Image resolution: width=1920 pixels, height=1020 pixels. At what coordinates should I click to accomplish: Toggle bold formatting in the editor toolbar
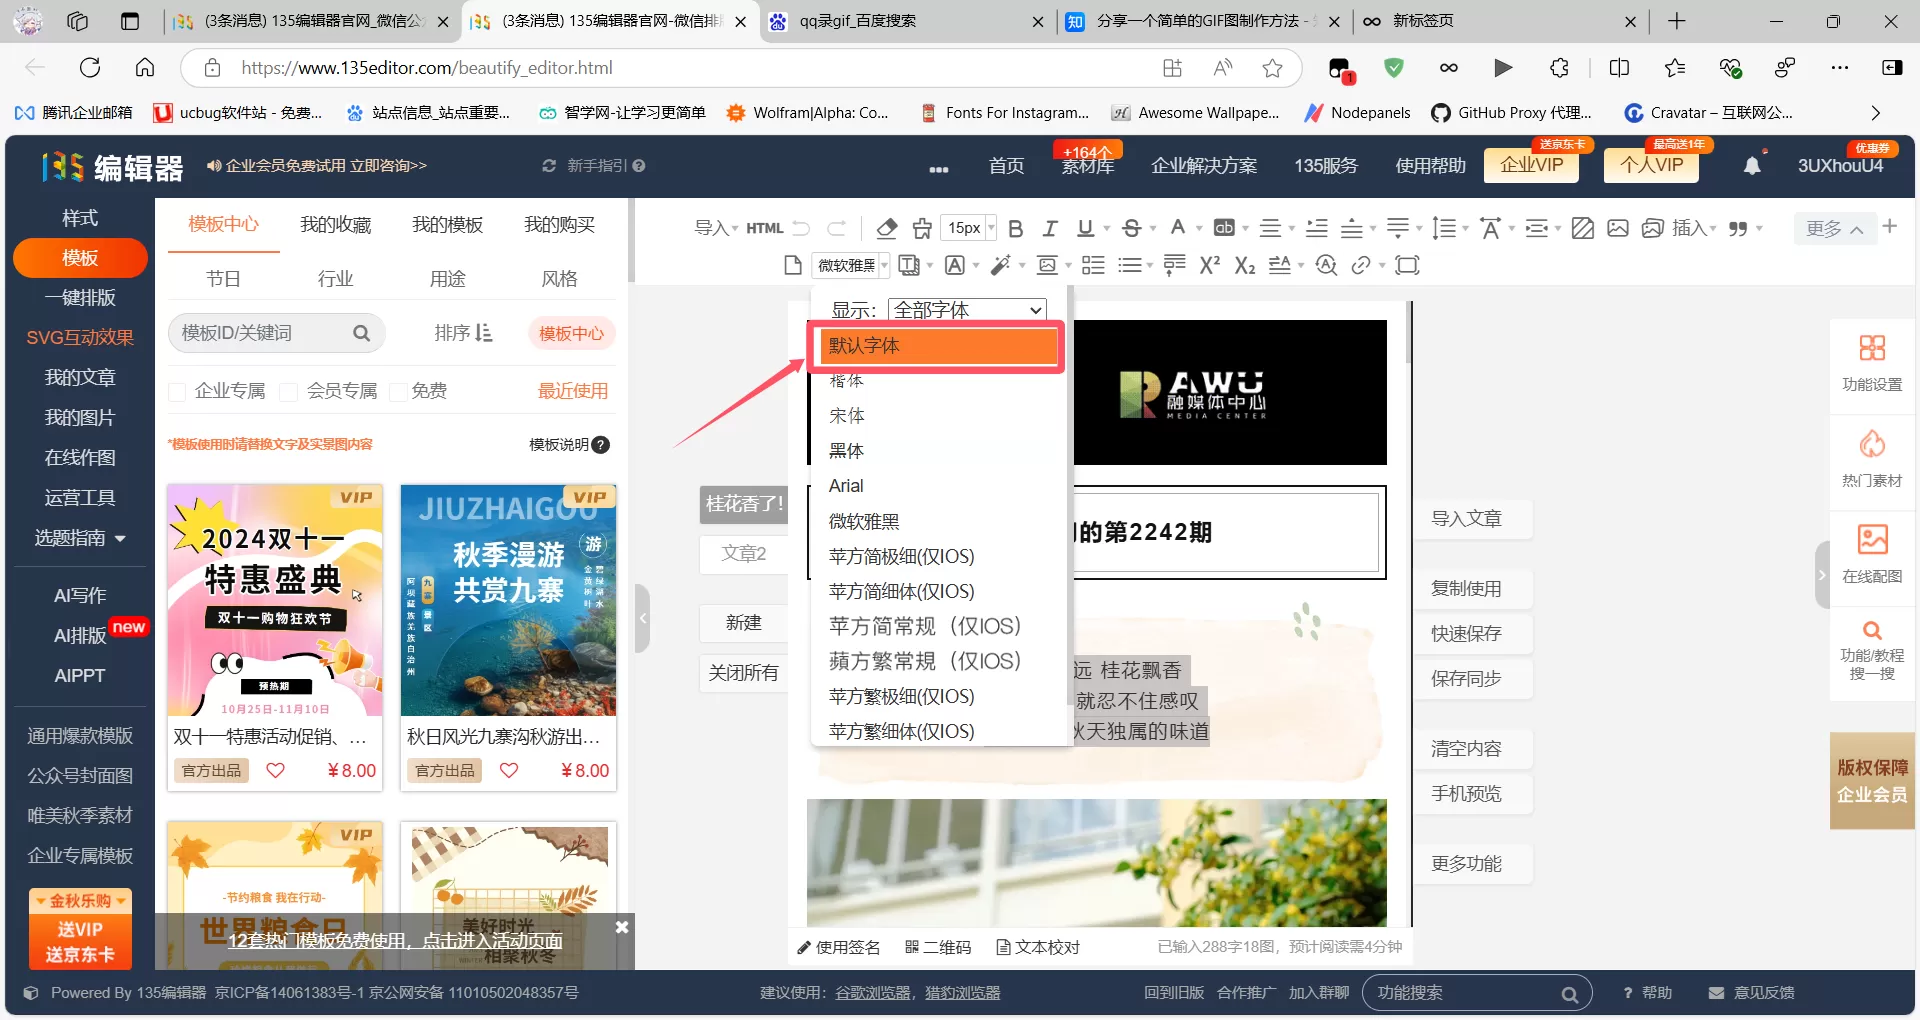1015,228
